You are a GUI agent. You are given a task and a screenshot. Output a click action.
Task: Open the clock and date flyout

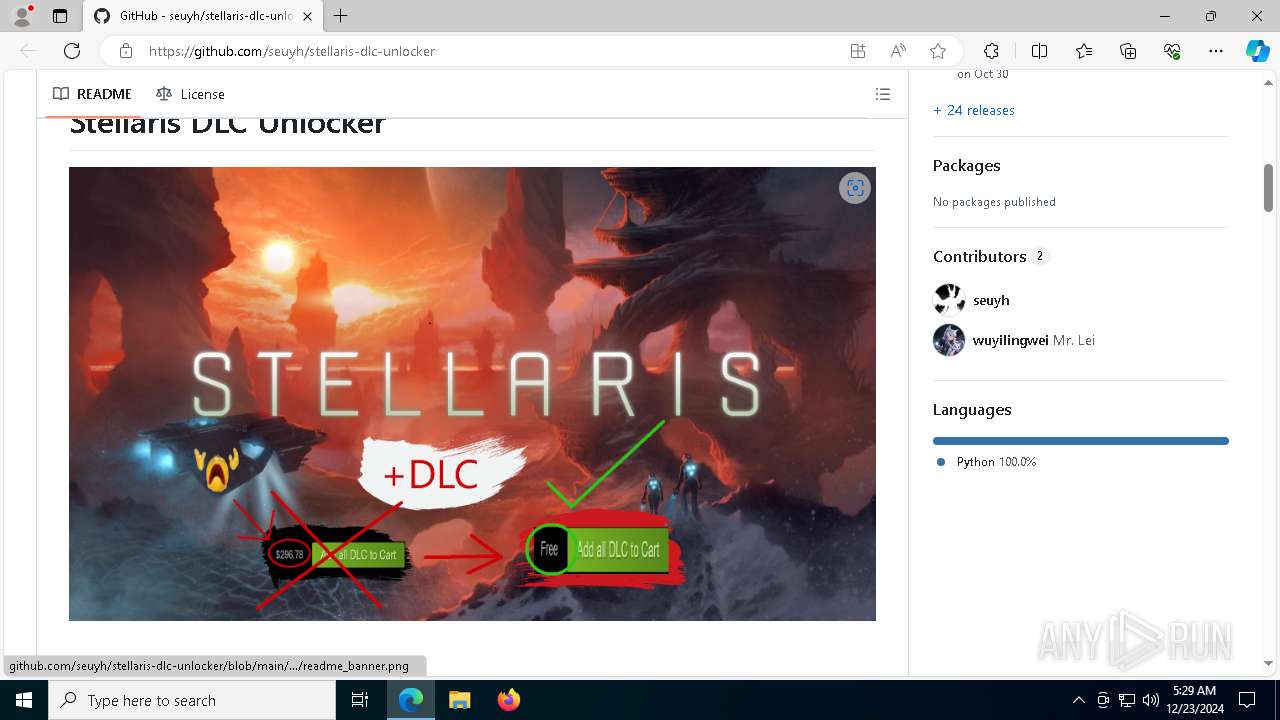click(1194, 700)
